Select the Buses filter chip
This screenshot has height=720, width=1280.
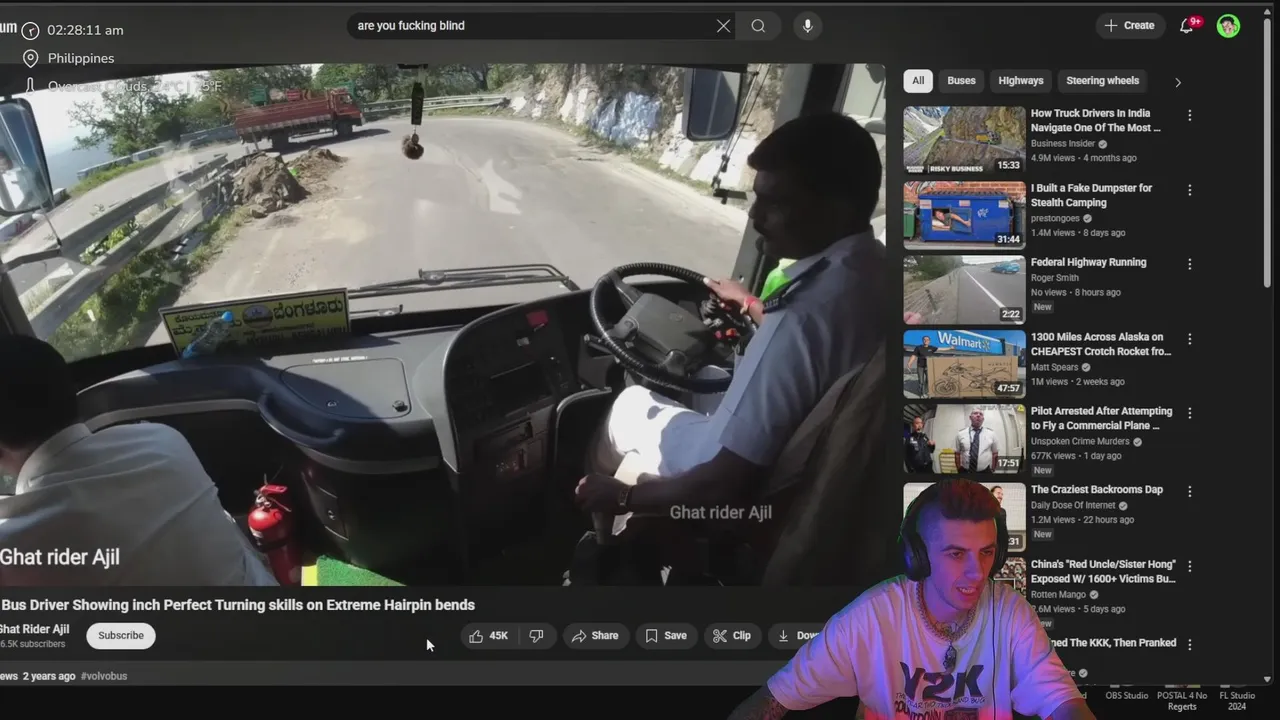pyautogui.click(x=961, y=81)
